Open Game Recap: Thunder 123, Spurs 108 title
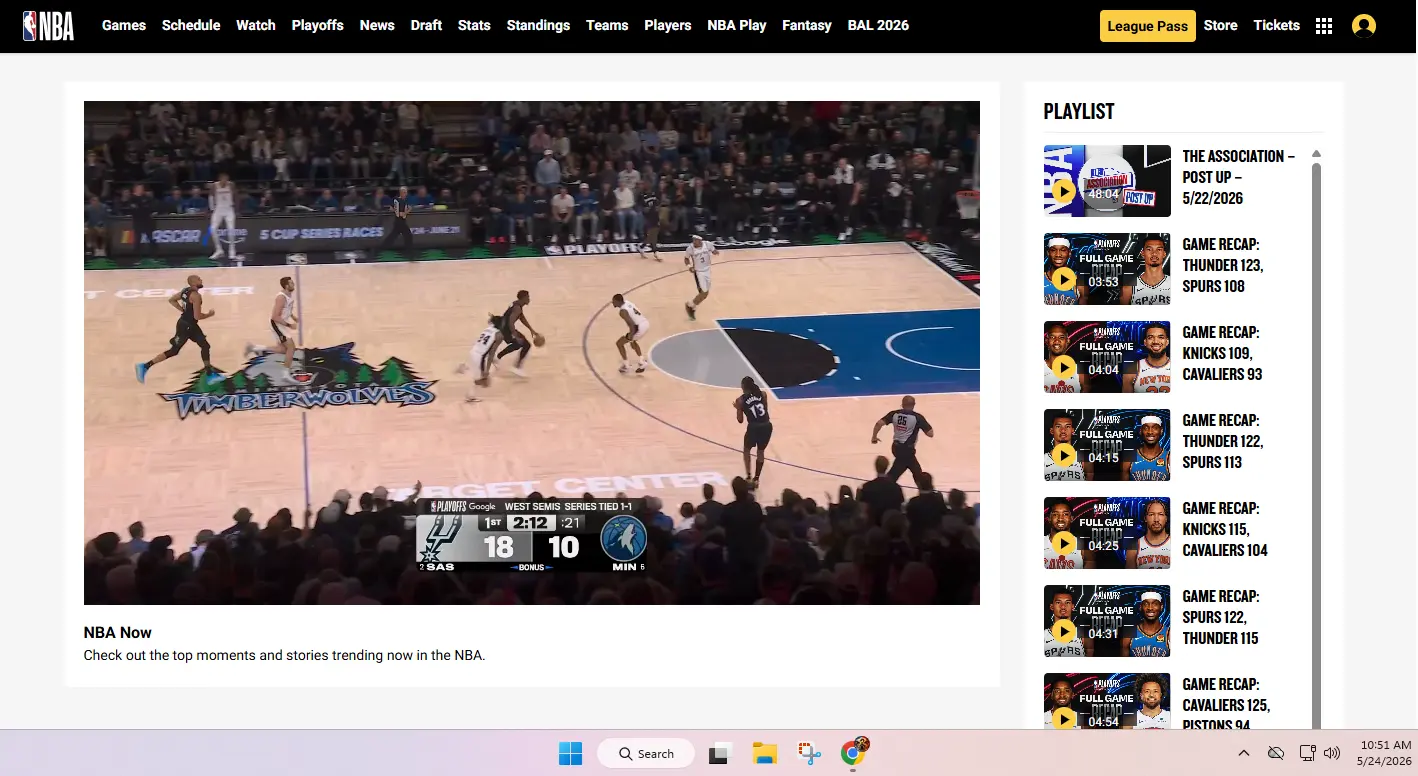The height and width of the screenshot is (776, 1418). [x=1223, y=265]
